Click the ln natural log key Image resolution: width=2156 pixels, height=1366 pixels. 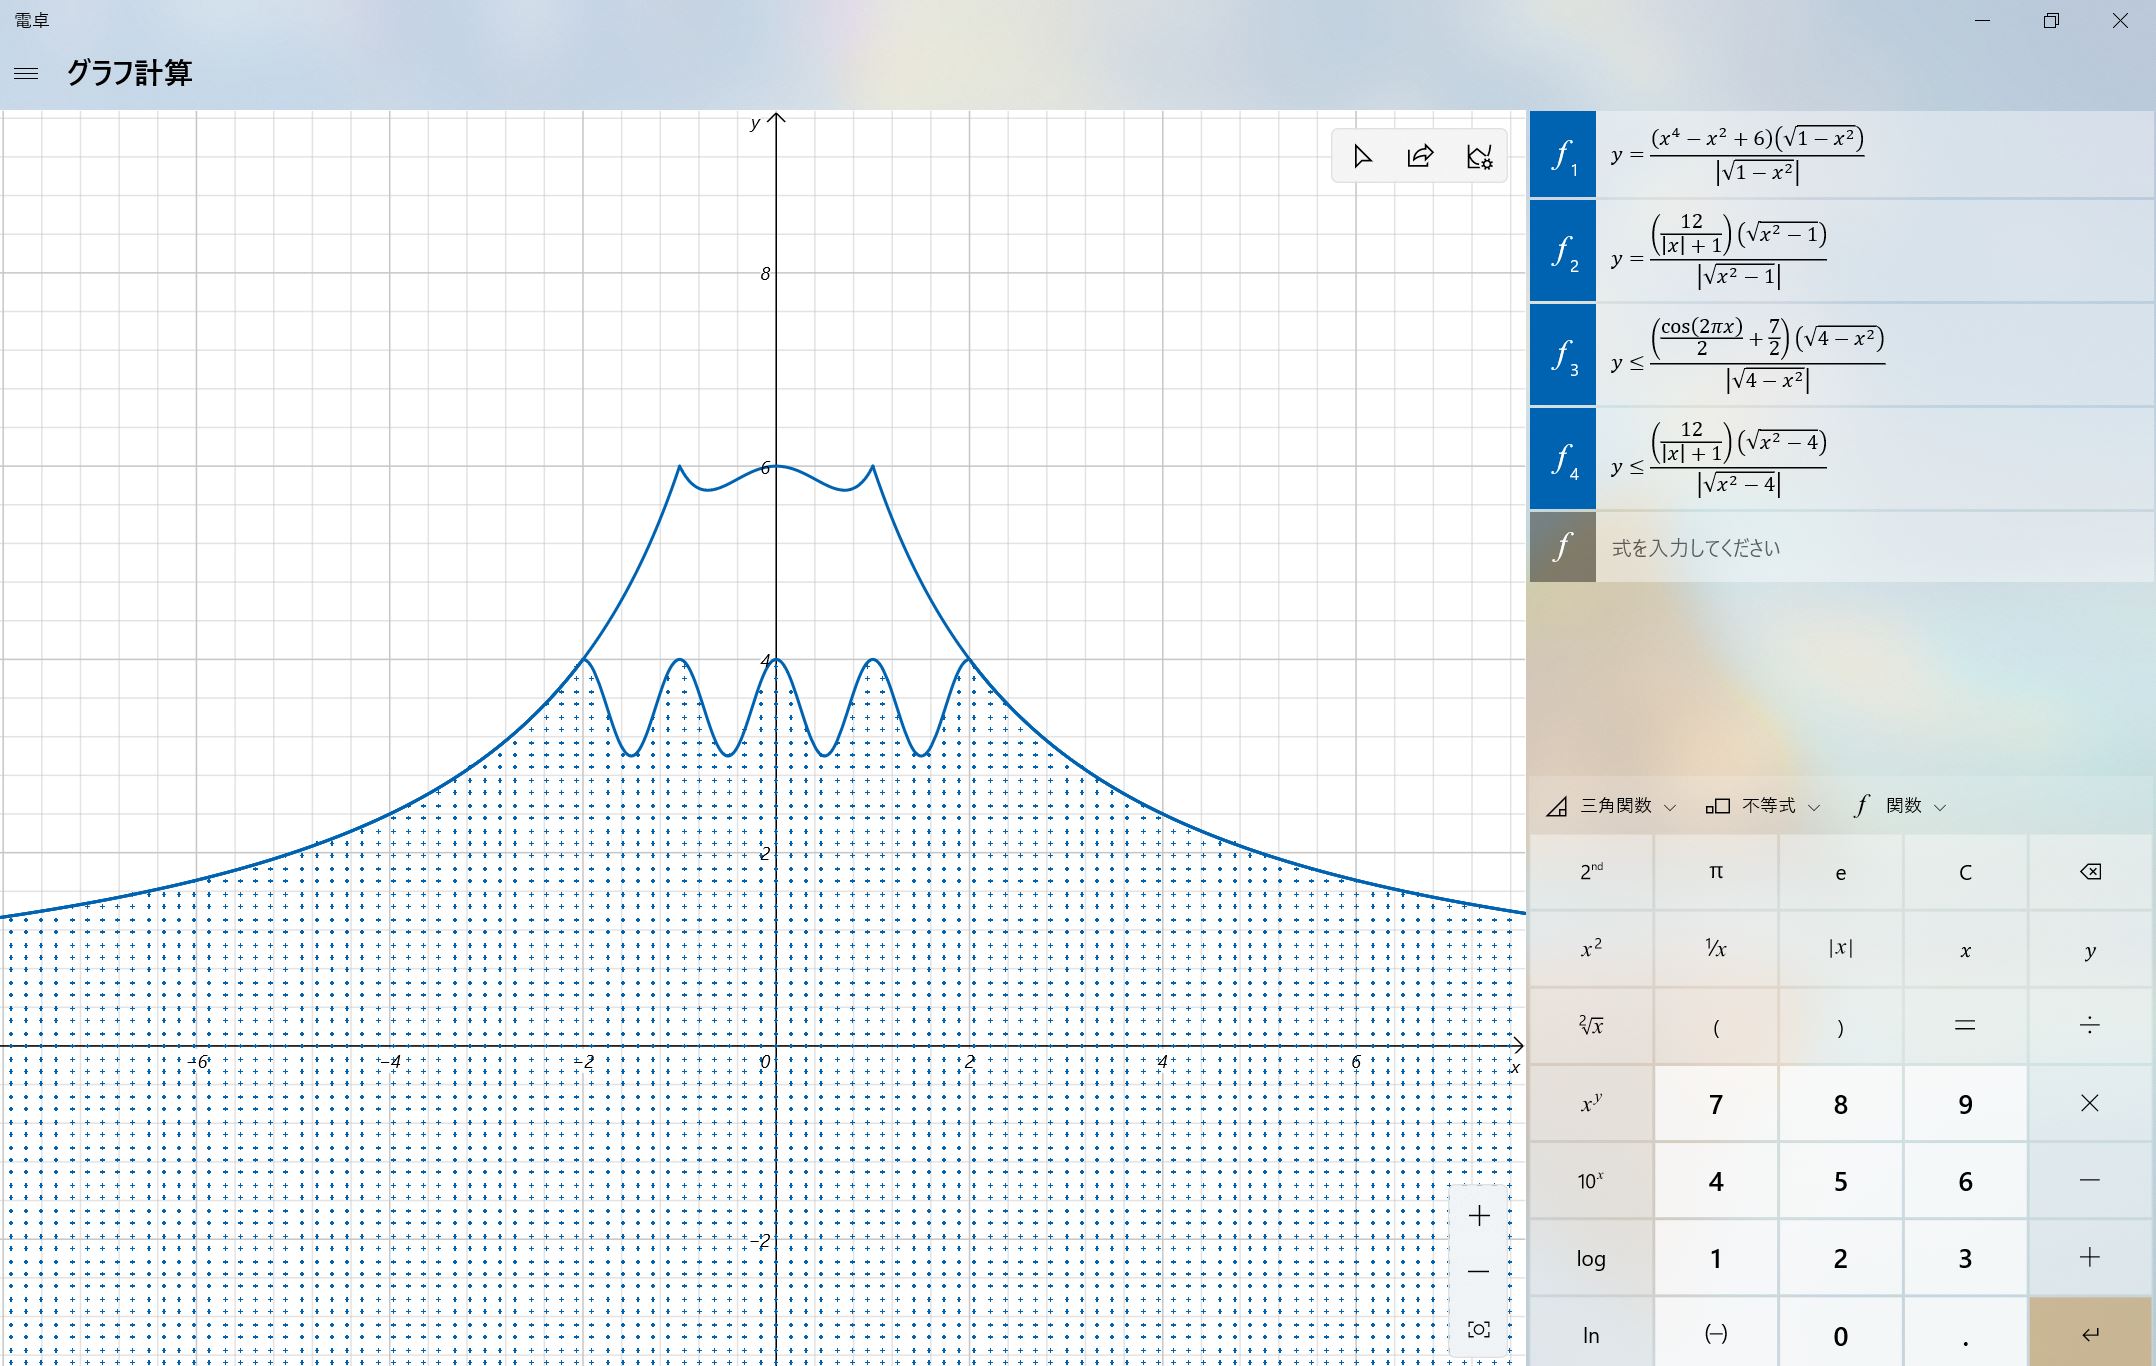[x=1591, y=1334]
